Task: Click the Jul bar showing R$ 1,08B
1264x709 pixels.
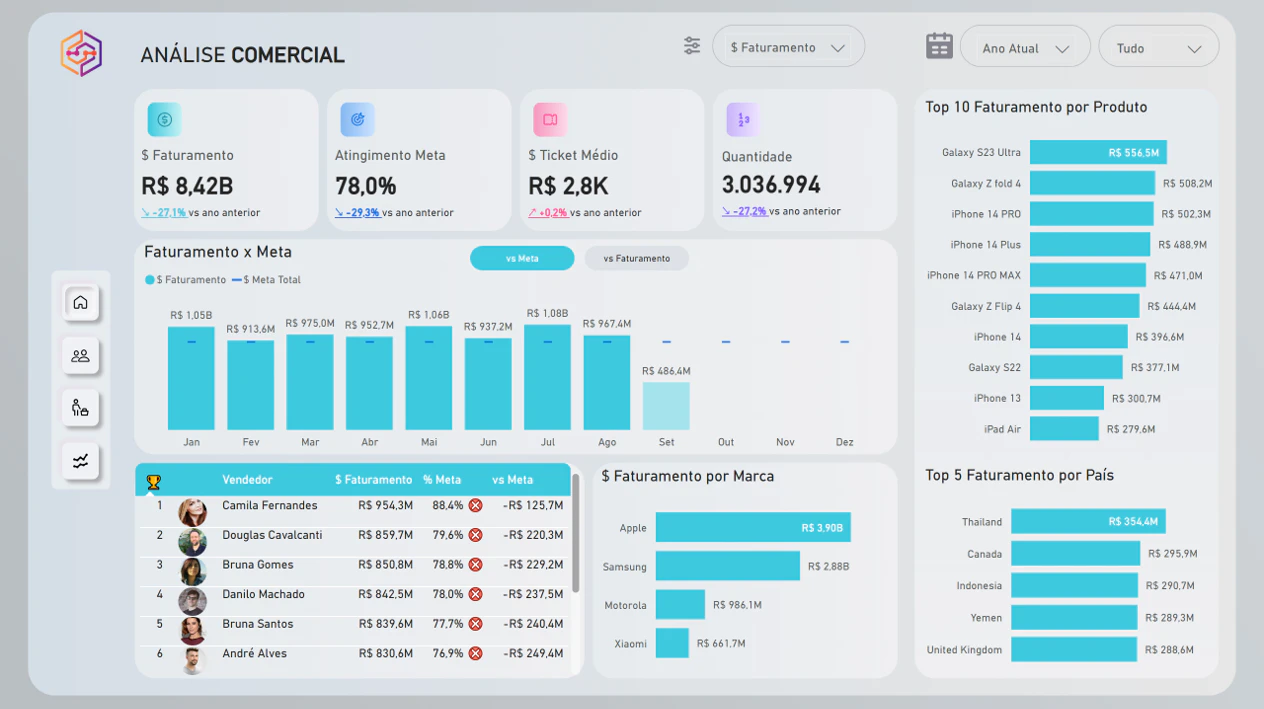Action: (x=547, y=377)
